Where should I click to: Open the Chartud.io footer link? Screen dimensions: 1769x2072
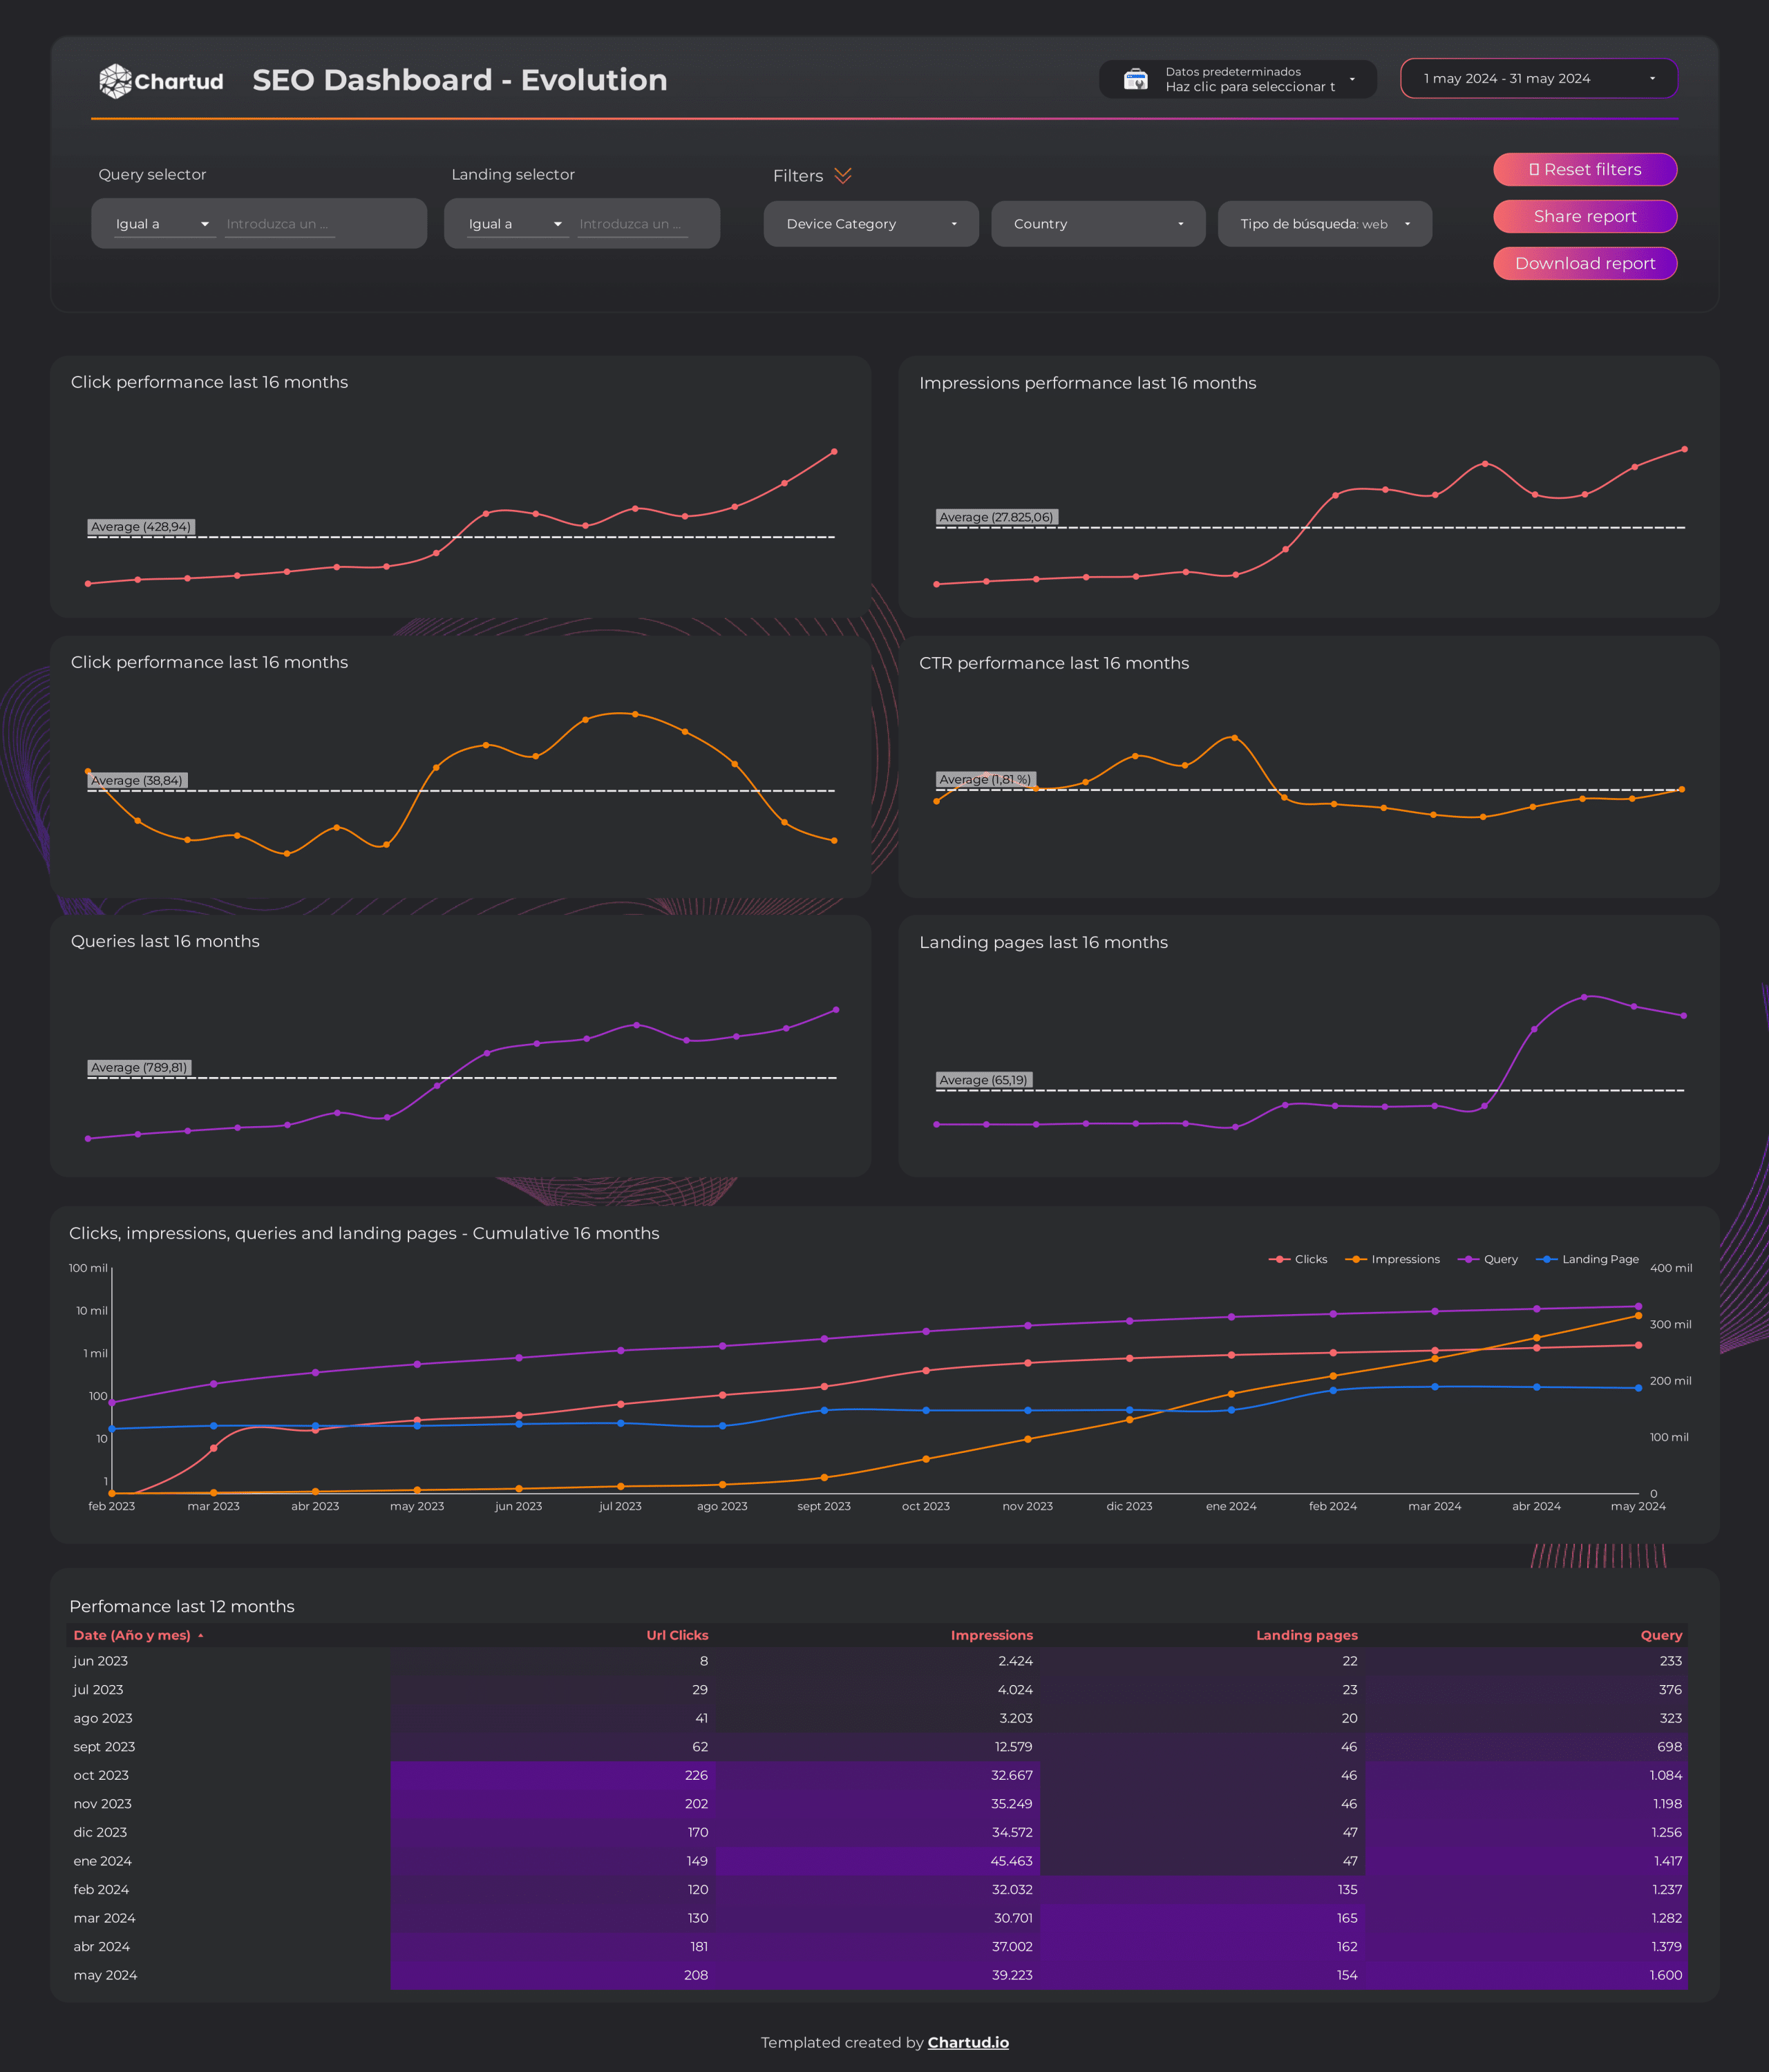coord(967,2043)
